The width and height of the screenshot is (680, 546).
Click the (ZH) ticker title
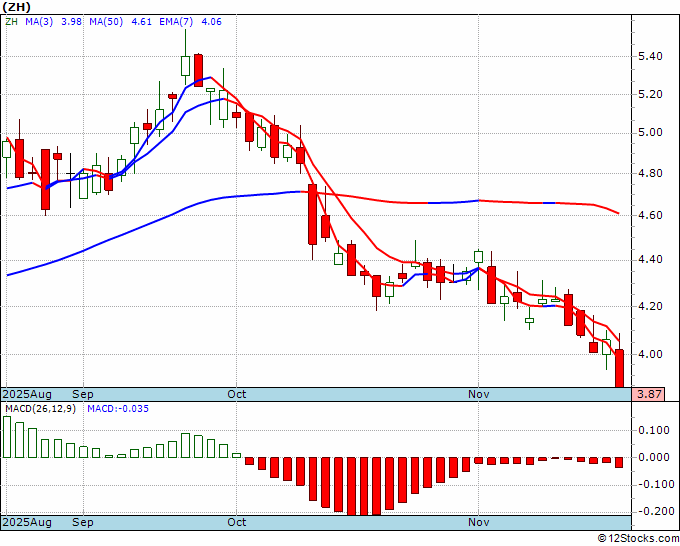point(16,7)
